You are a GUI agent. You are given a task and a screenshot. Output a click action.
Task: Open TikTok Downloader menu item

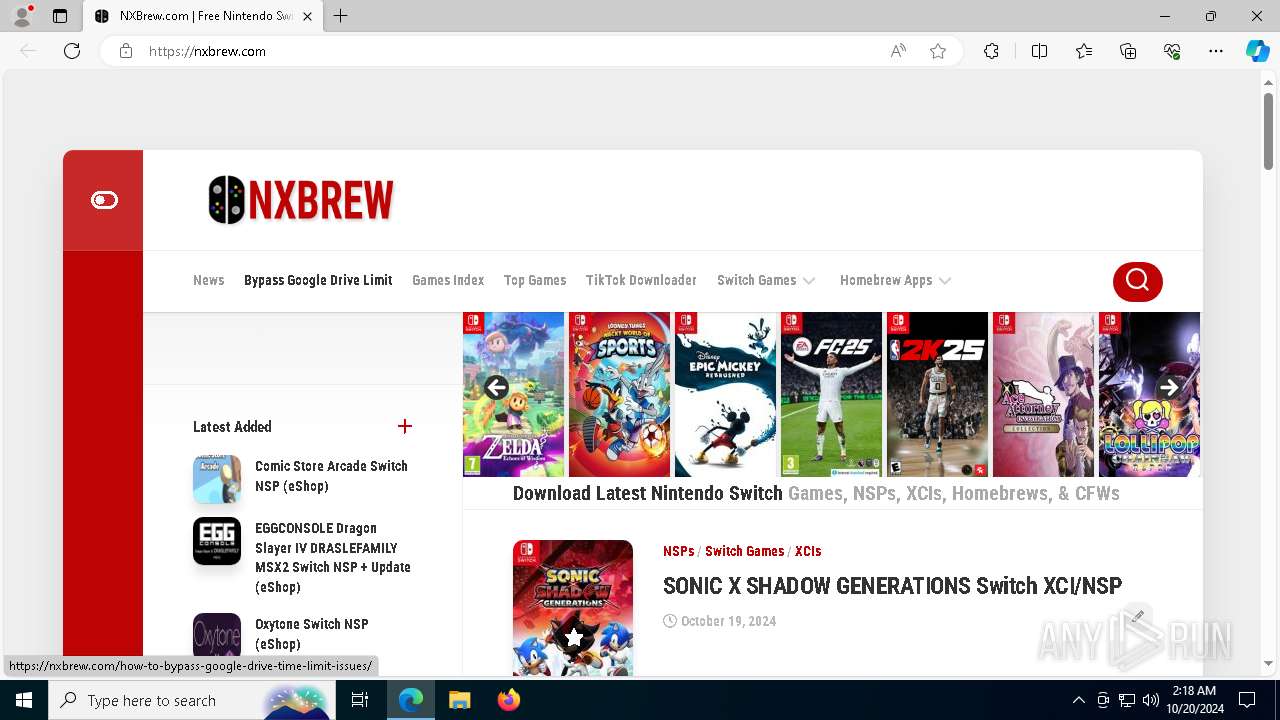pyautogui.click(x=641, y=280)
